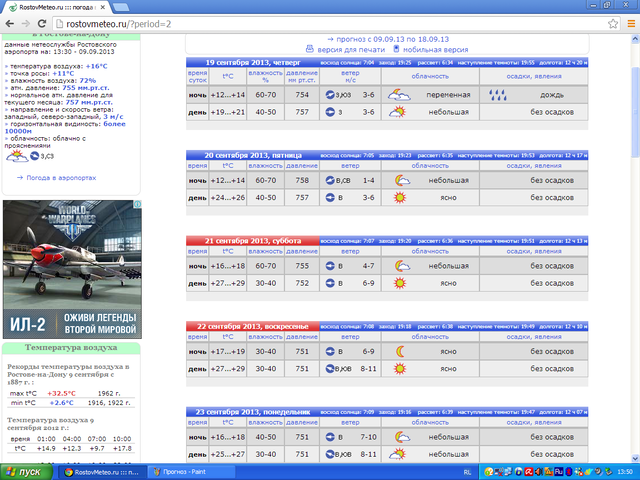Click sun-cloud icon in 19 September day row
The image size is (640, 480).
[x=398, y=112]
